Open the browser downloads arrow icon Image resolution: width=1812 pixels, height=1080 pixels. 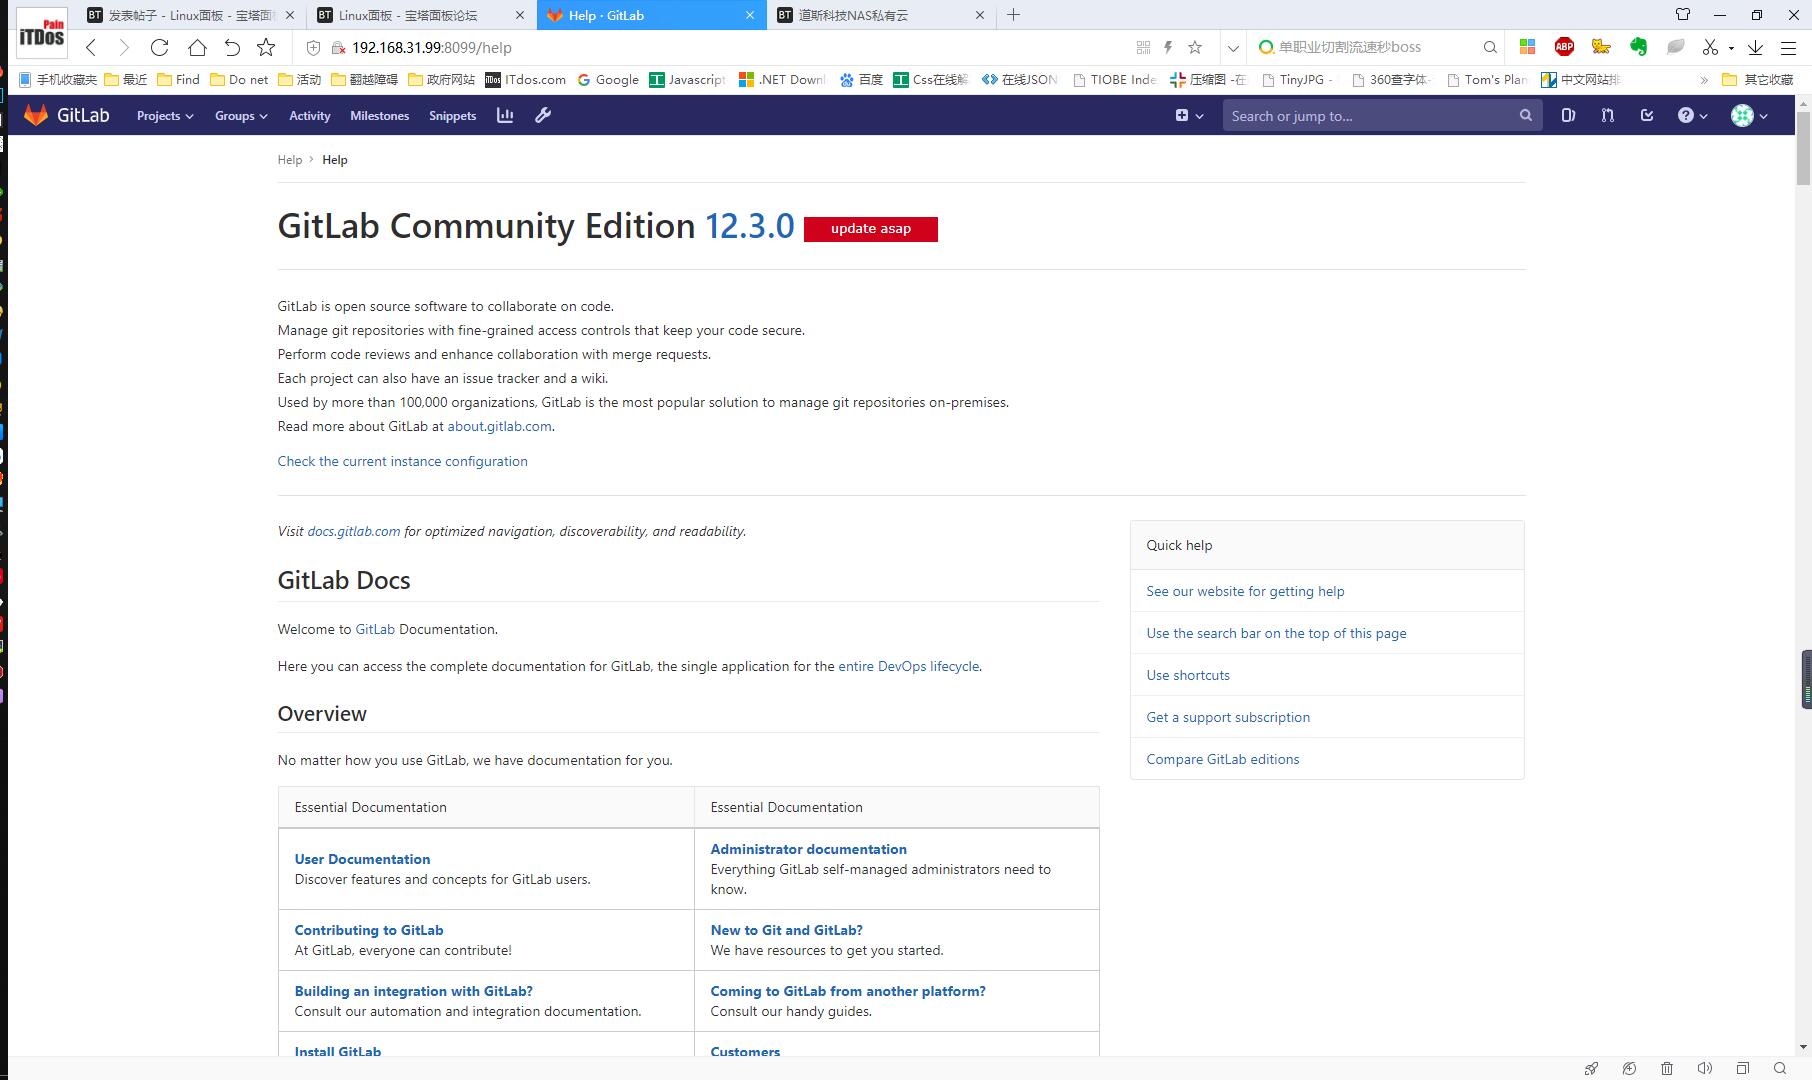pos(1755,47)
